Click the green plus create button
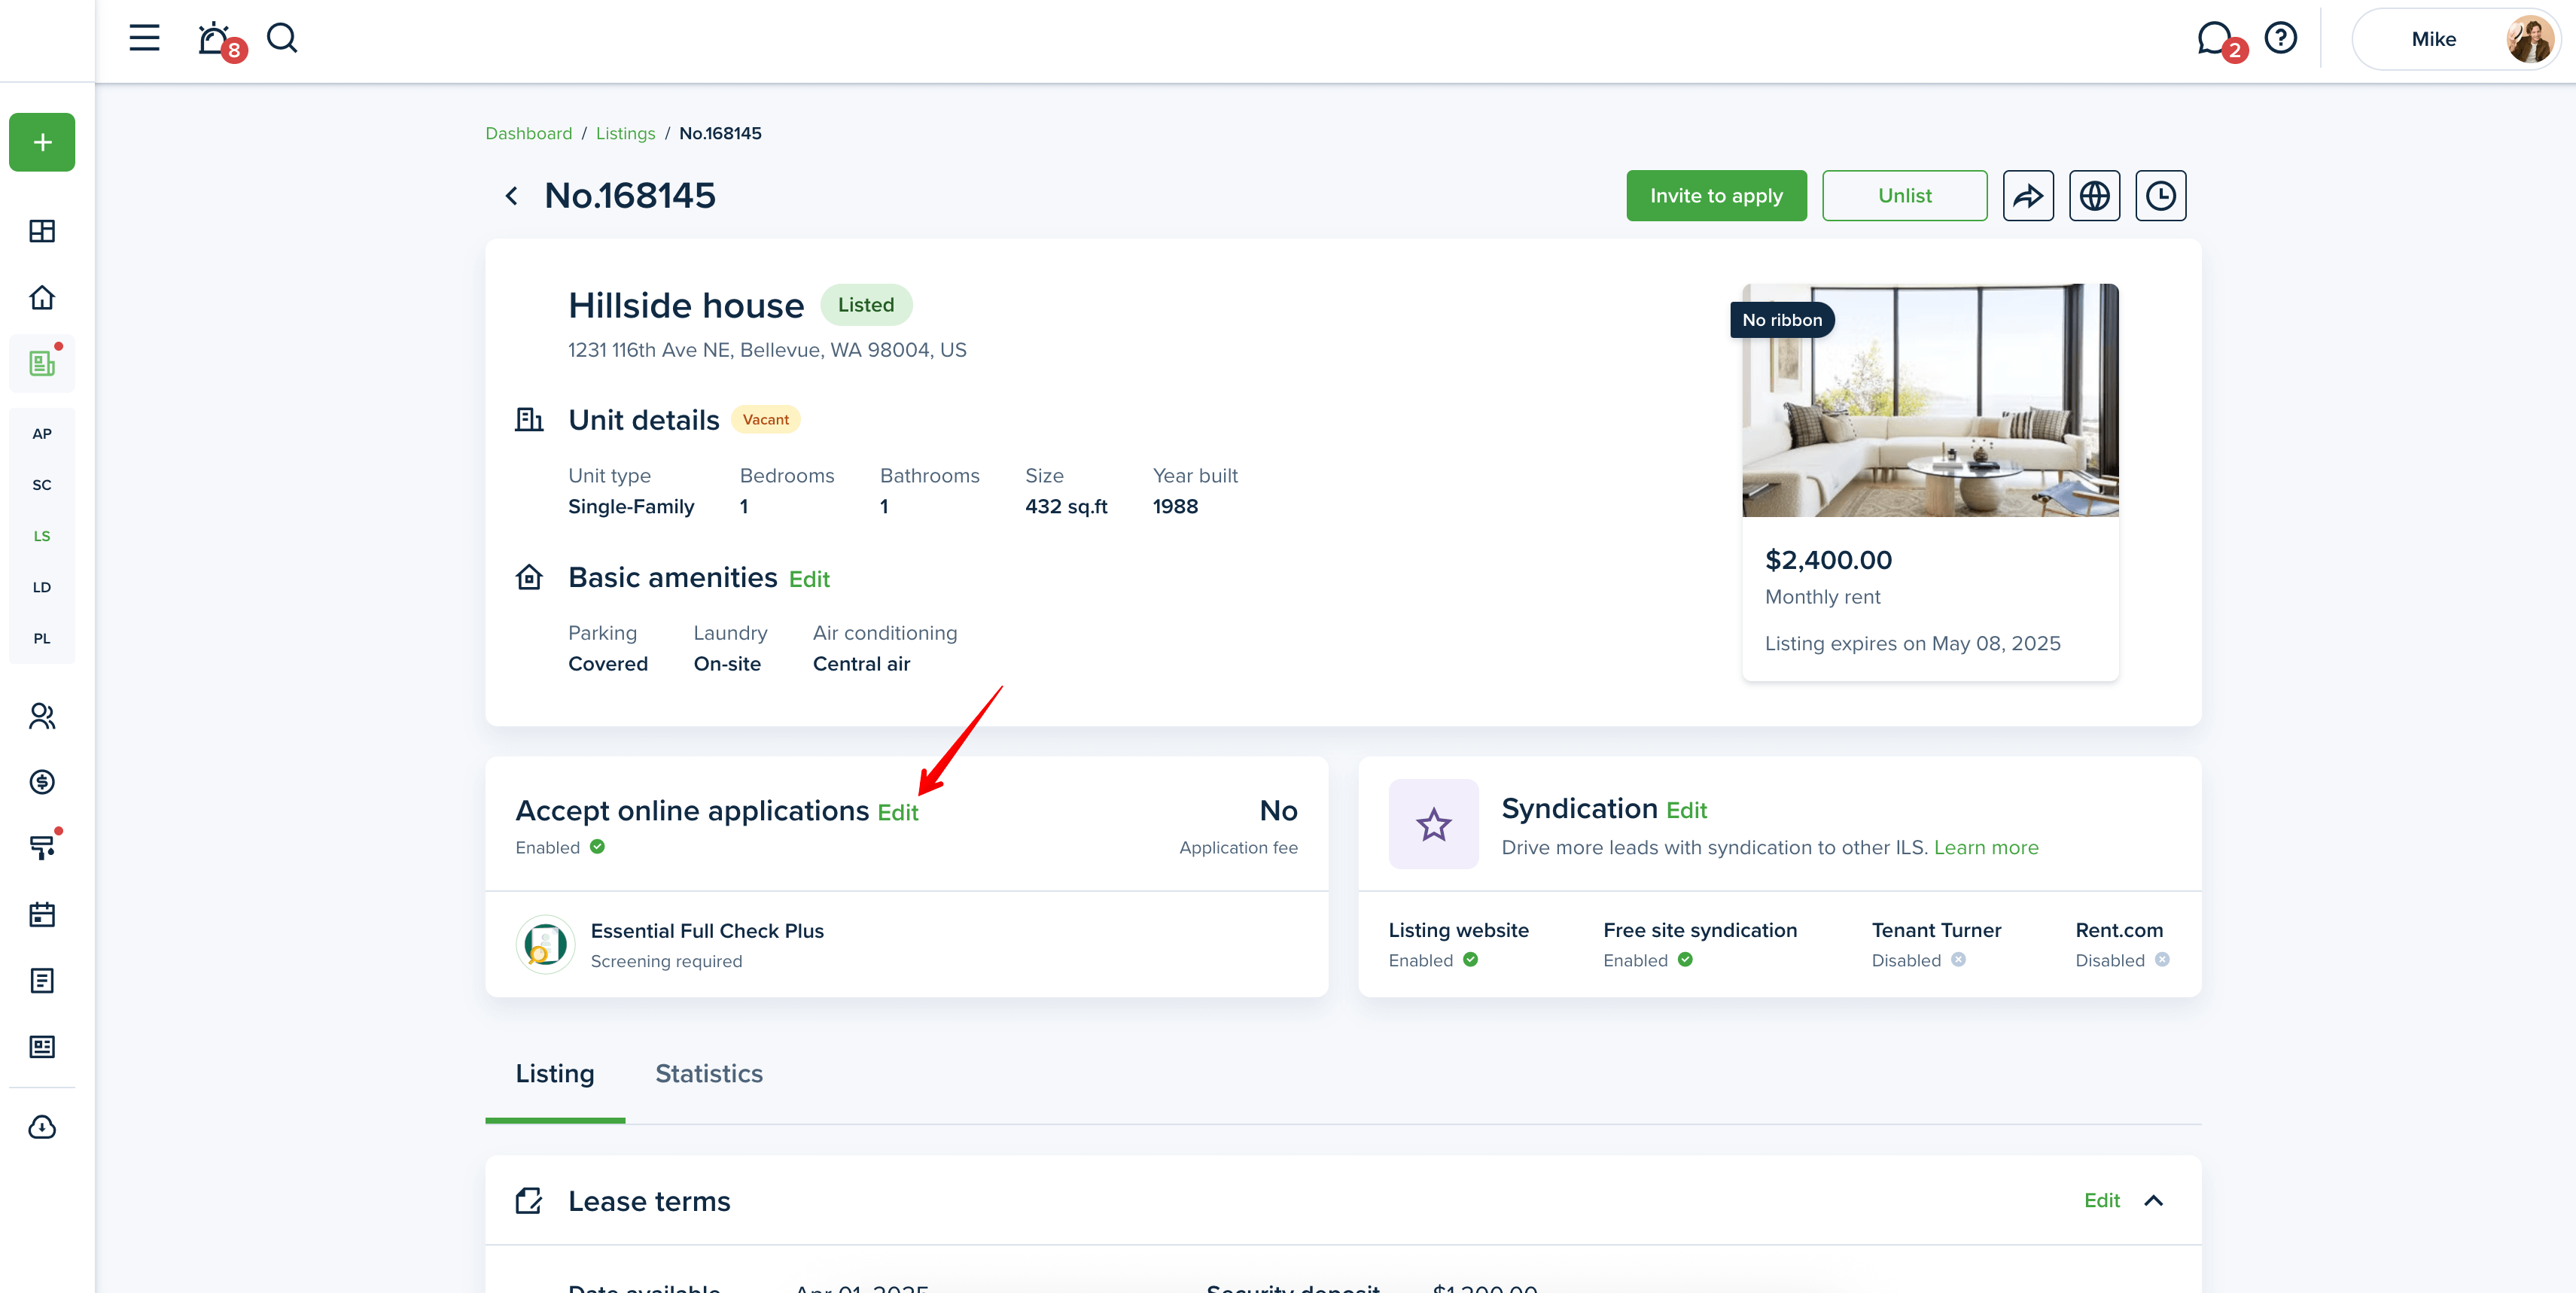The image size is (2576, 1293). [x=42, y=142]
